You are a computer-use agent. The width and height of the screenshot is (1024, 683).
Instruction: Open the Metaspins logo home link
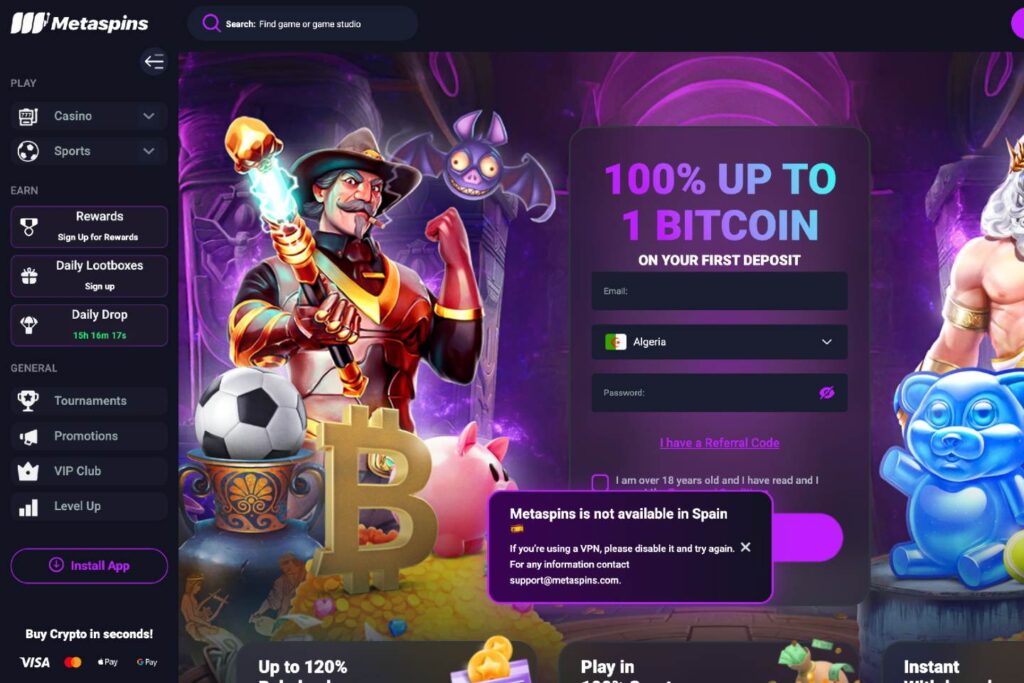tap(80, 23)
